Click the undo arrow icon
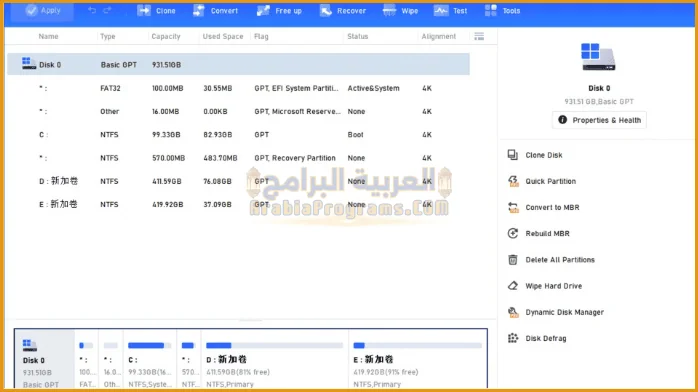Image resolution: width=698 pixels, height=392 pixels. point(92,10)
